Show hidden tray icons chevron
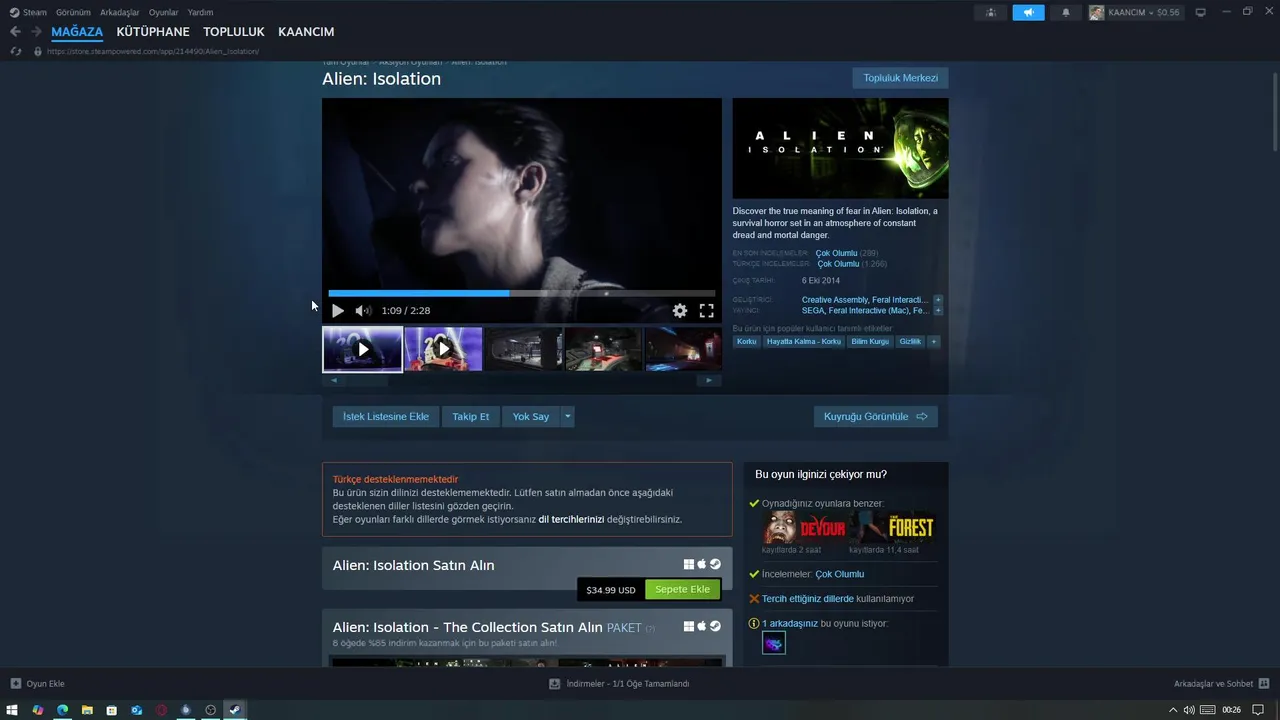The image size is (1280, 720). click(1173, 710)
